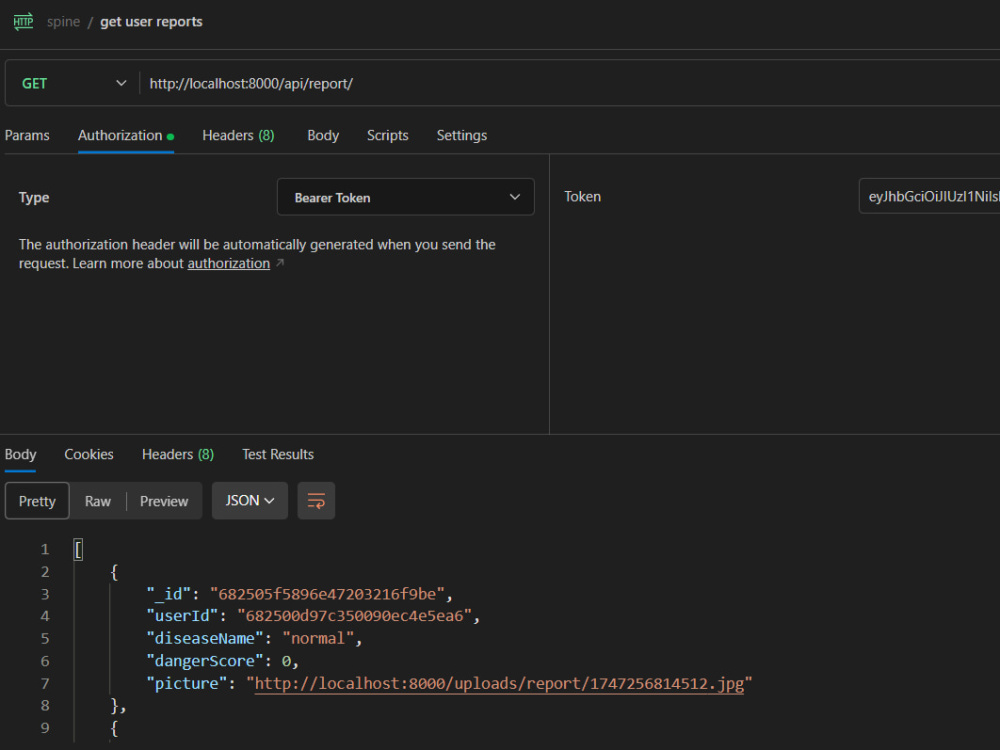Open external arrow icon next to authorization link
This screenshot has height=750, width=1000.
coord(280,263)
